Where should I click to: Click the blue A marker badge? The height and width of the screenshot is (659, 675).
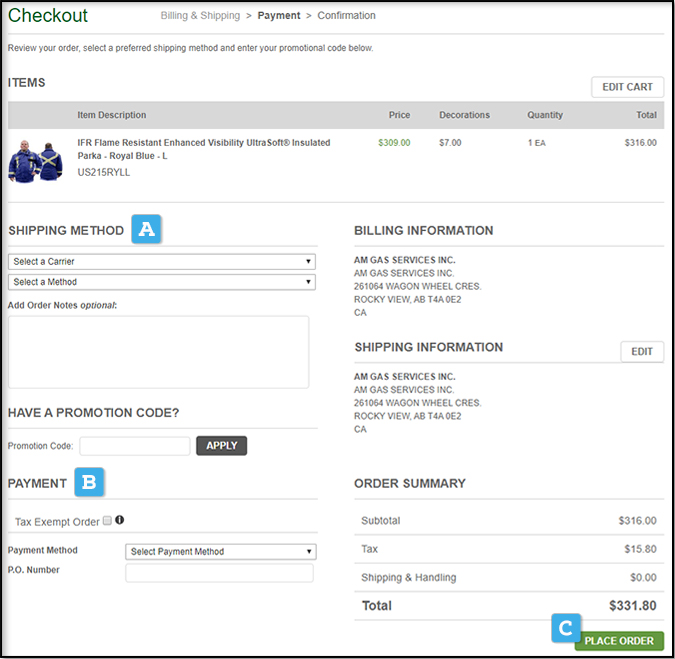pyautogui.click(x=147, y=230)
